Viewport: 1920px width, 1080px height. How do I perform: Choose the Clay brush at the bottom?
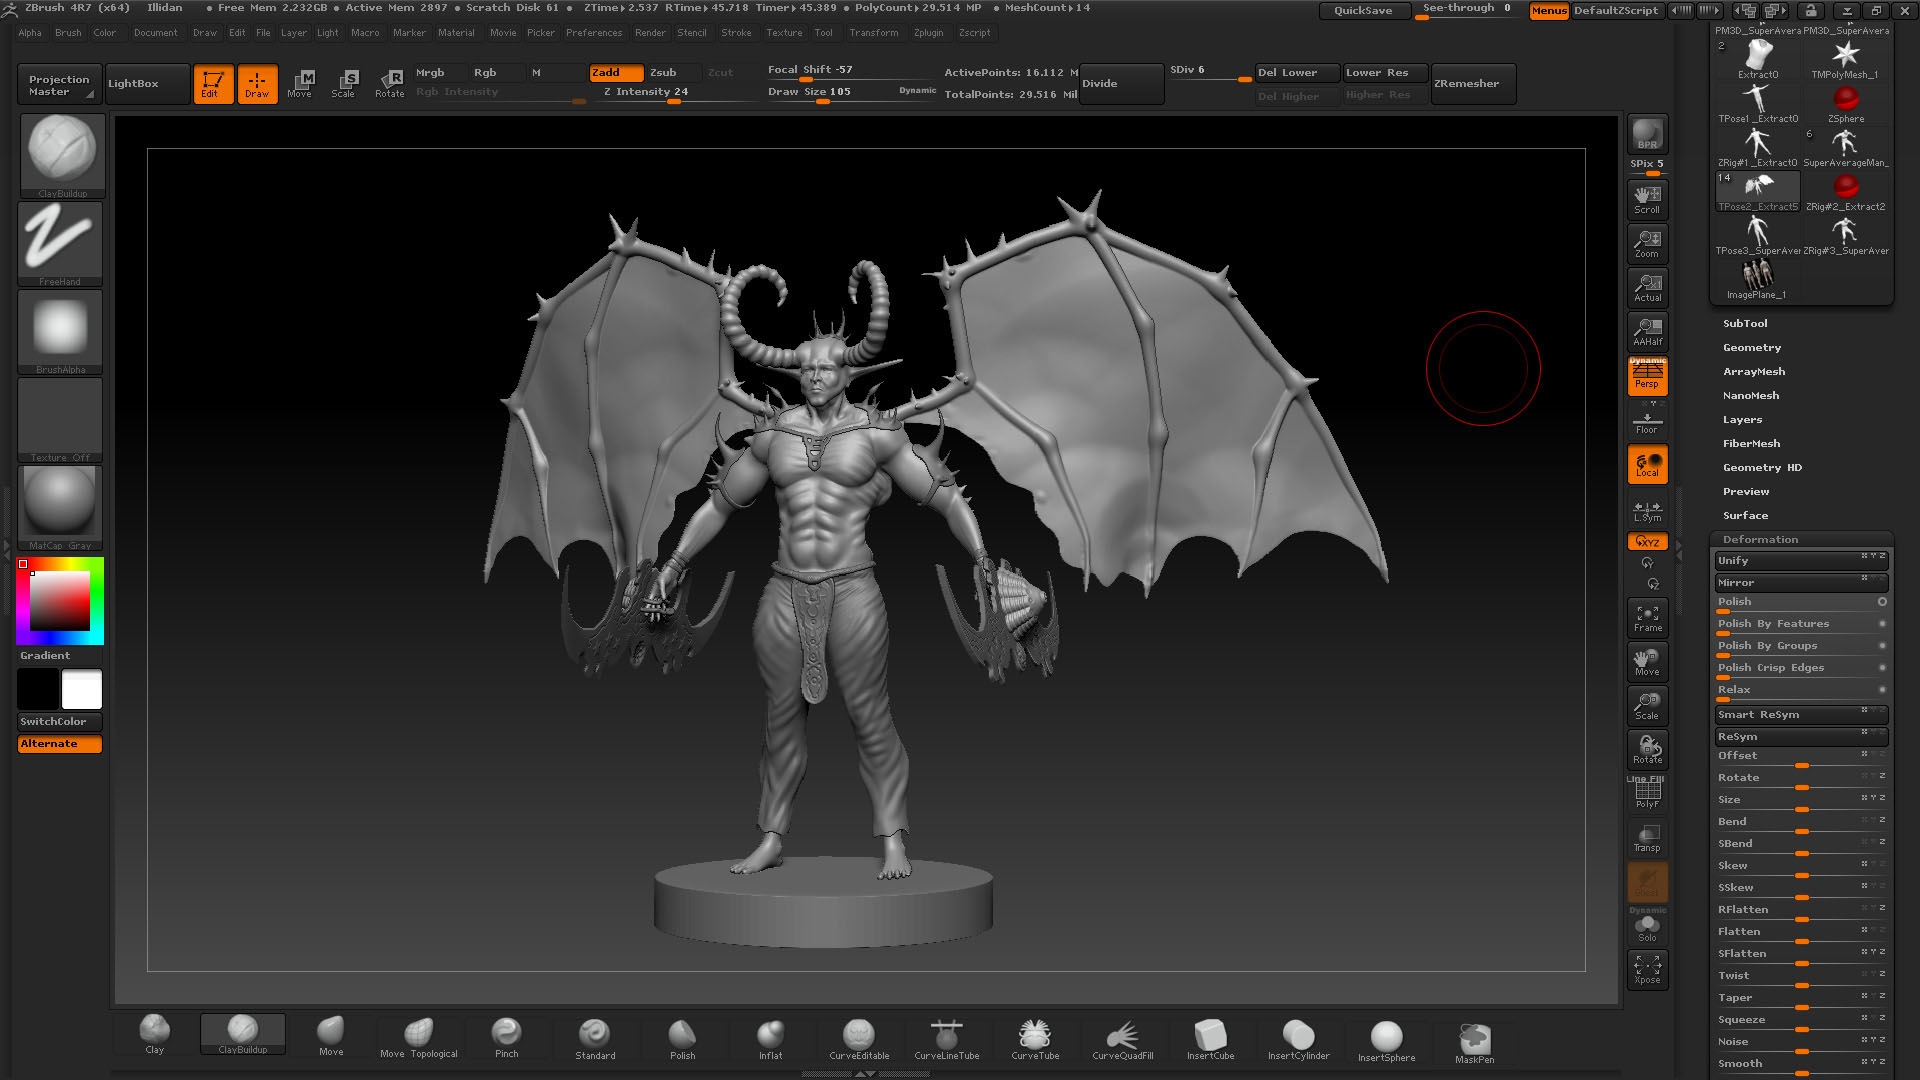click(x=155, y=1035)
